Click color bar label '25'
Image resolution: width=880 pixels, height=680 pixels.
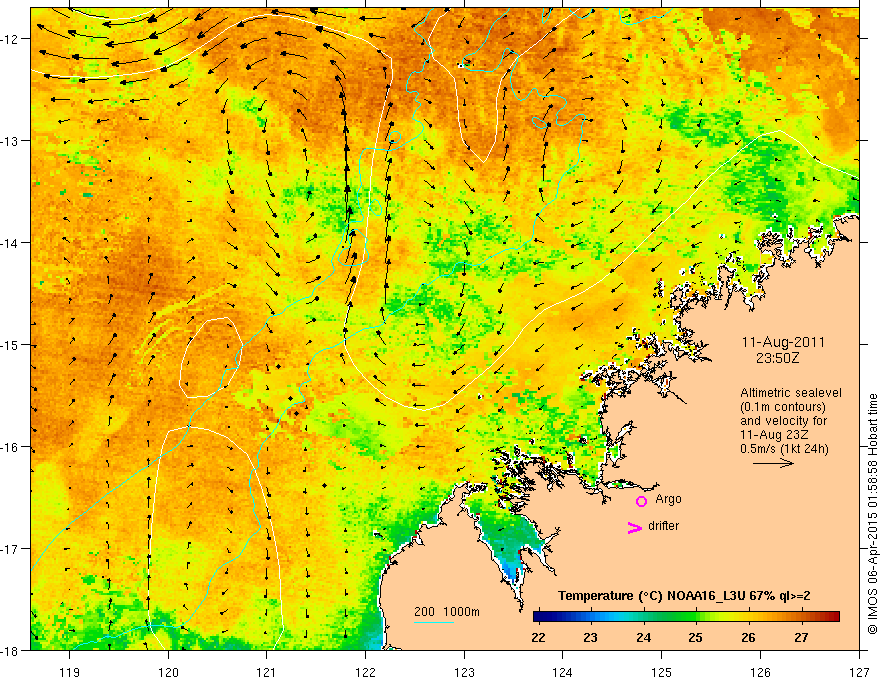point(696,637)
